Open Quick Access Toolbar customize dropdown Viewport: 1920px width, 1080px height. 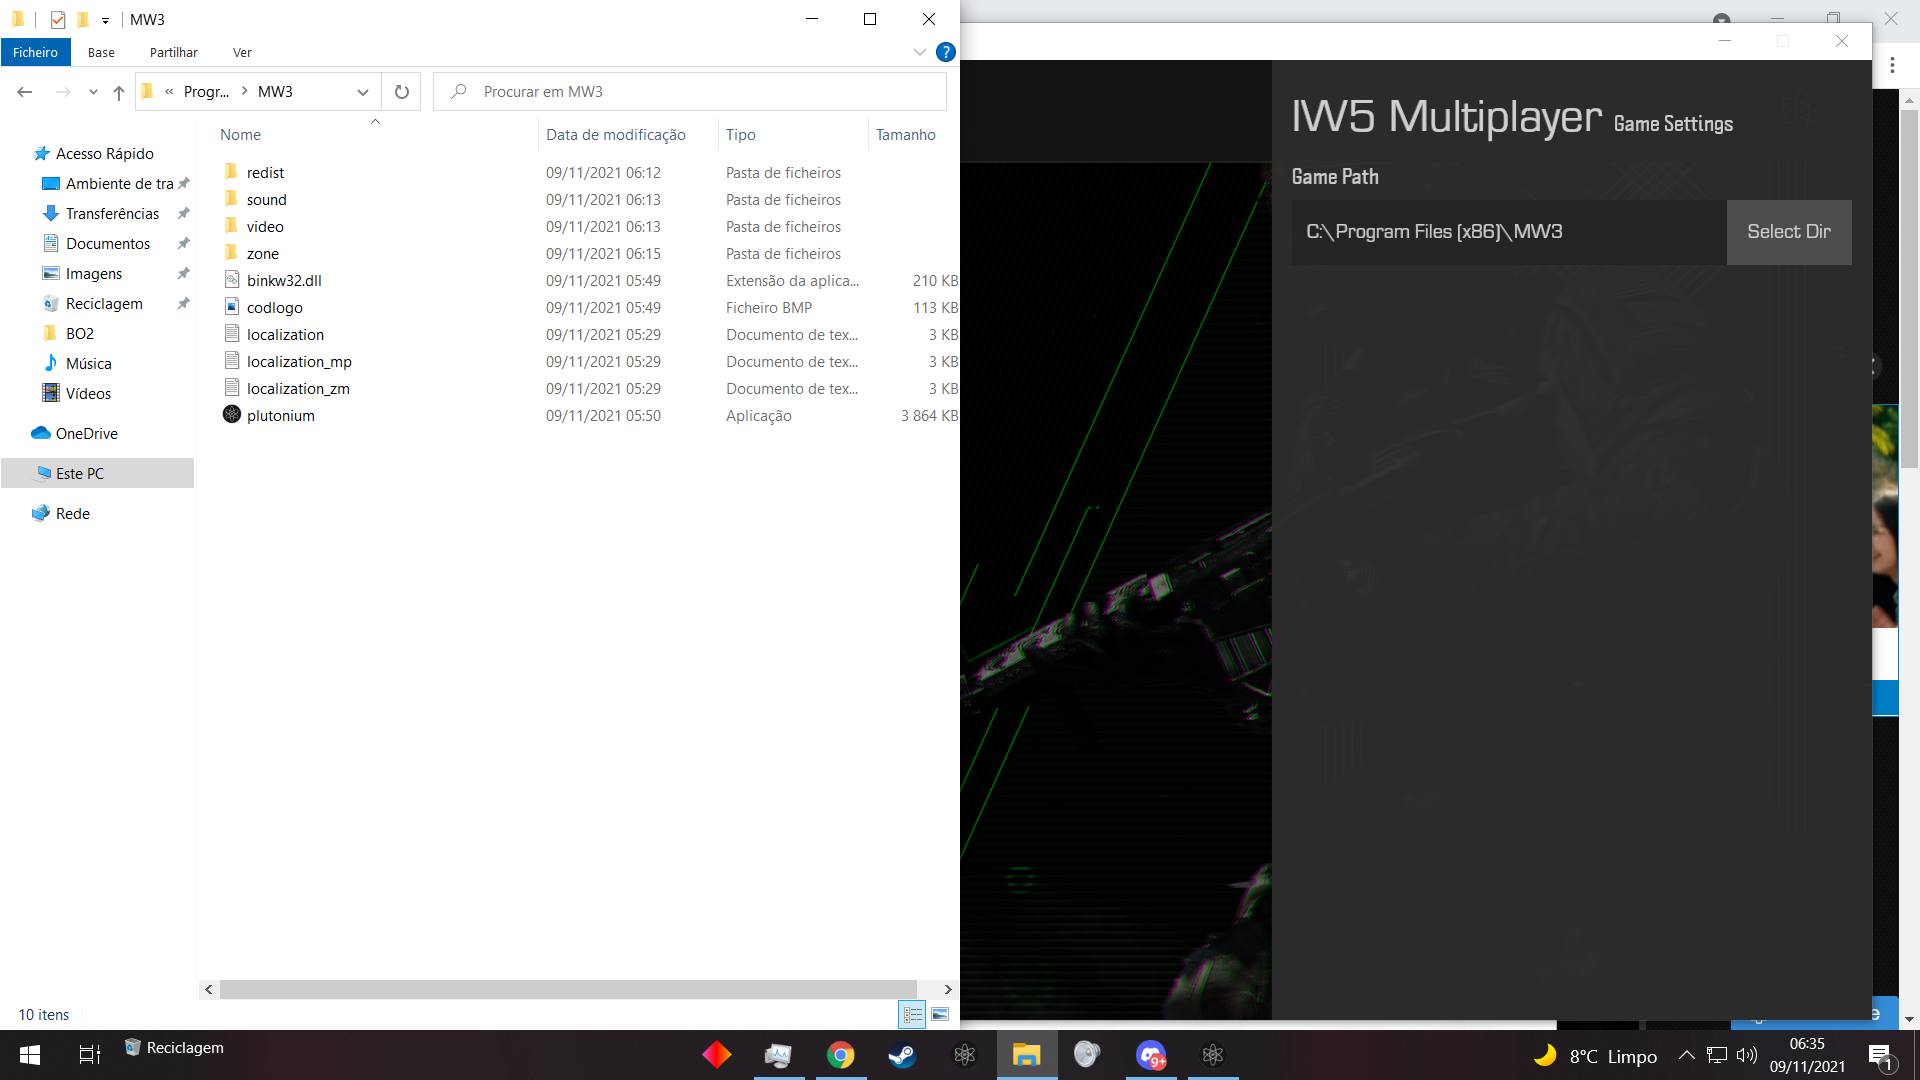[x=105, y=19]
